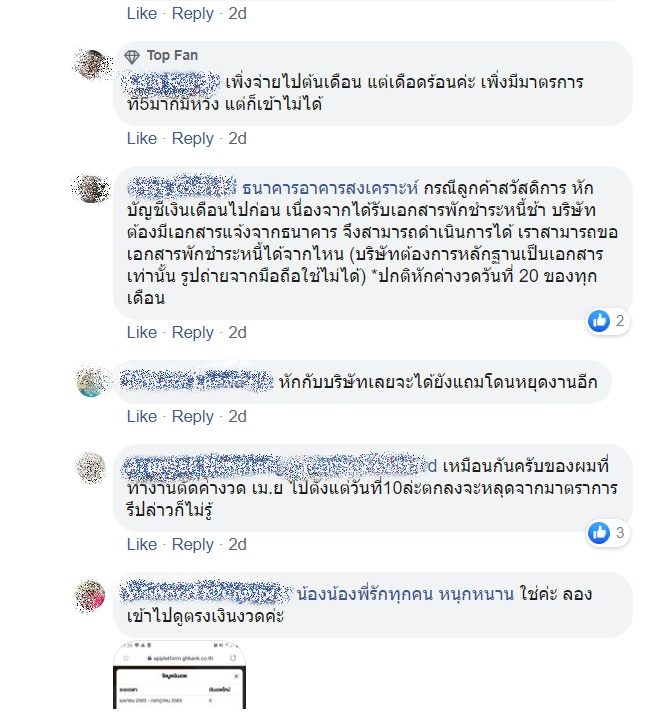
Task: Reply to the Top Fan comment
Action: tap(192, 139)
